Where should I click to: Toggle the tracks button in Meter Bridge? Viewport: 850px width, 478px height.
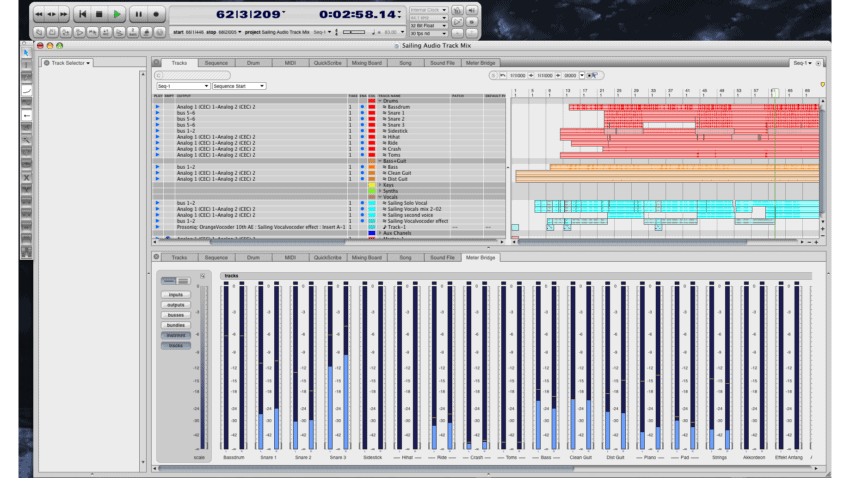(x=176, y=345)
